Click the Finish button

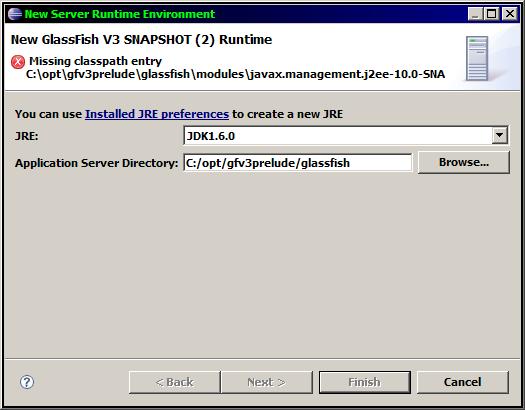(x=365, y=382)
